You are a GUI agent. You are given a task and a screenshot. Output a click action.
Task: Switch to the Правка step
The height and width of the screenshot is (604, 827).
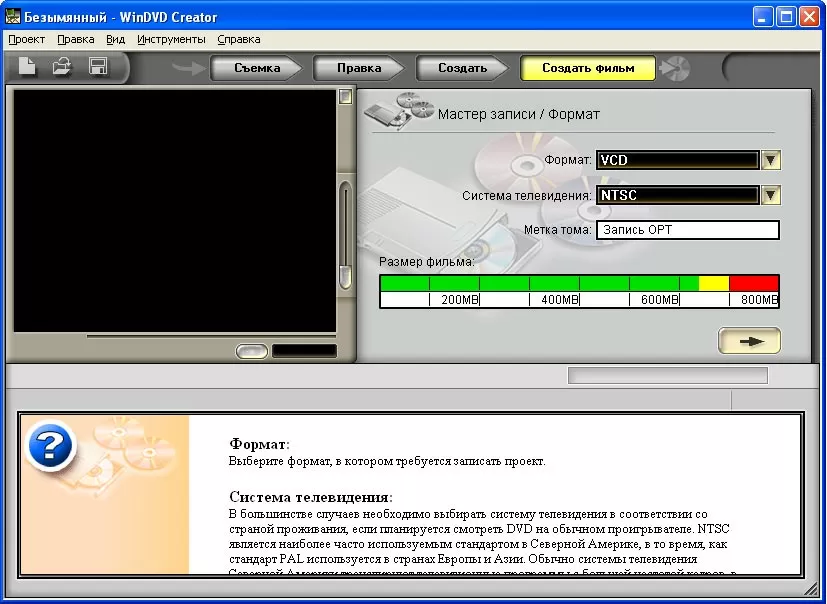359,68
